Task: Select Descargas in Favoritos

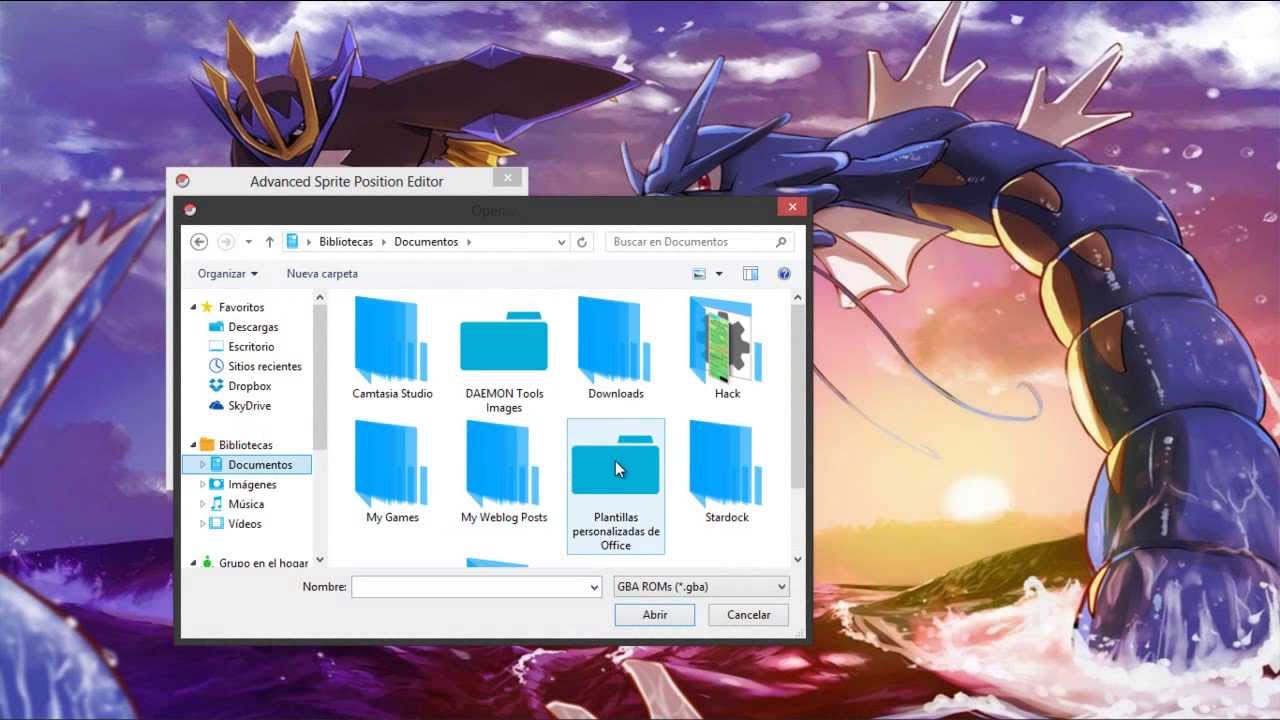Action: 253,327
